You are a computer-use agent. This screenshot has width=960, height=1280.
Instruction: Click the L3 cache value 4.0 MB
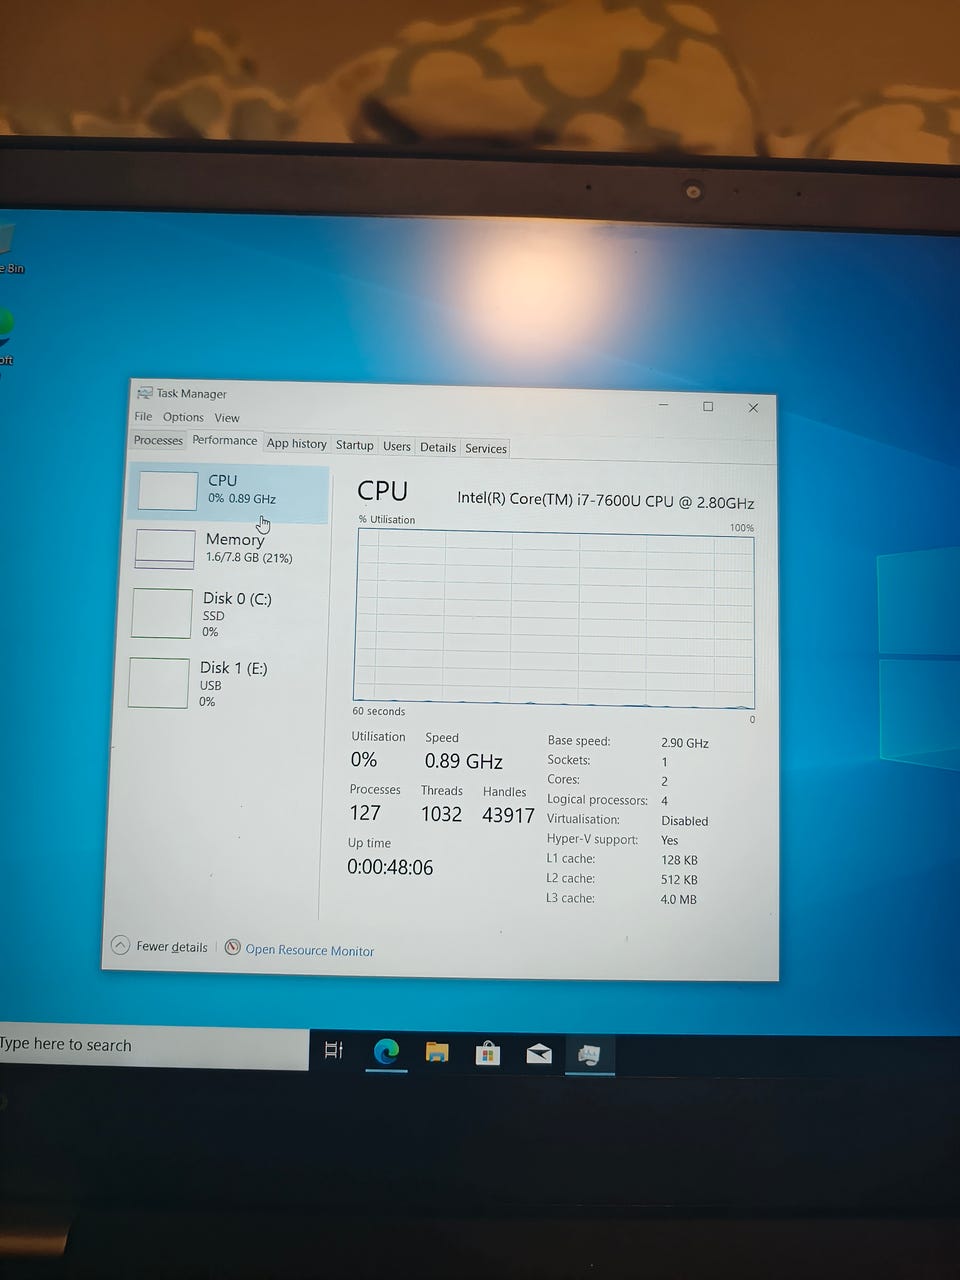[x=678, y=899]
